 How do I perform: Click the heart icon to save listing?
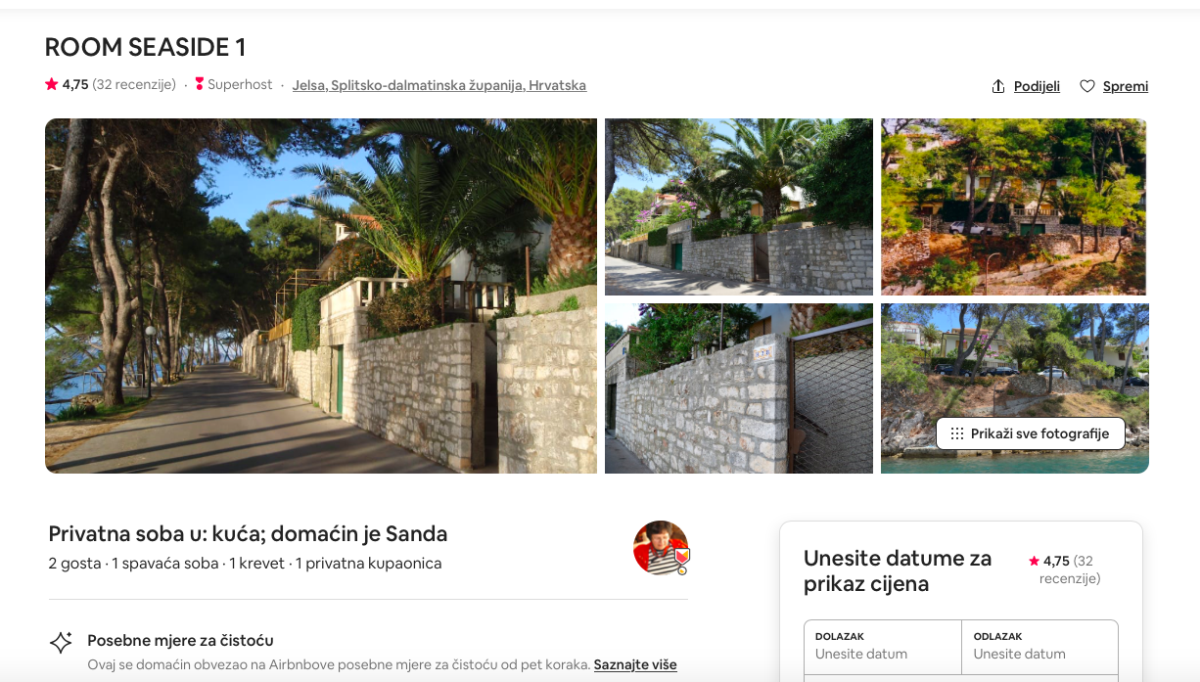1087,86
